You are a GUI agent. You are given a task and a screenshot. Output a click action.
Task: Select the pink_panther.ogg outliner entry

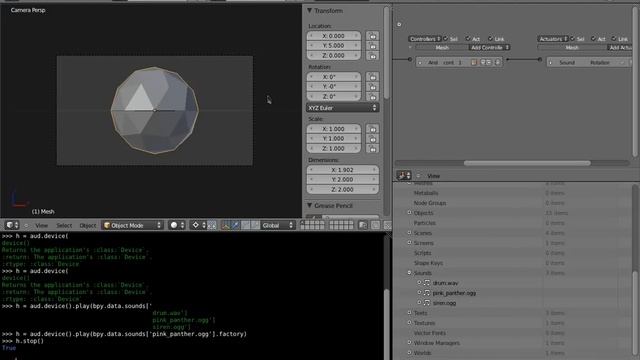point(454,293)
